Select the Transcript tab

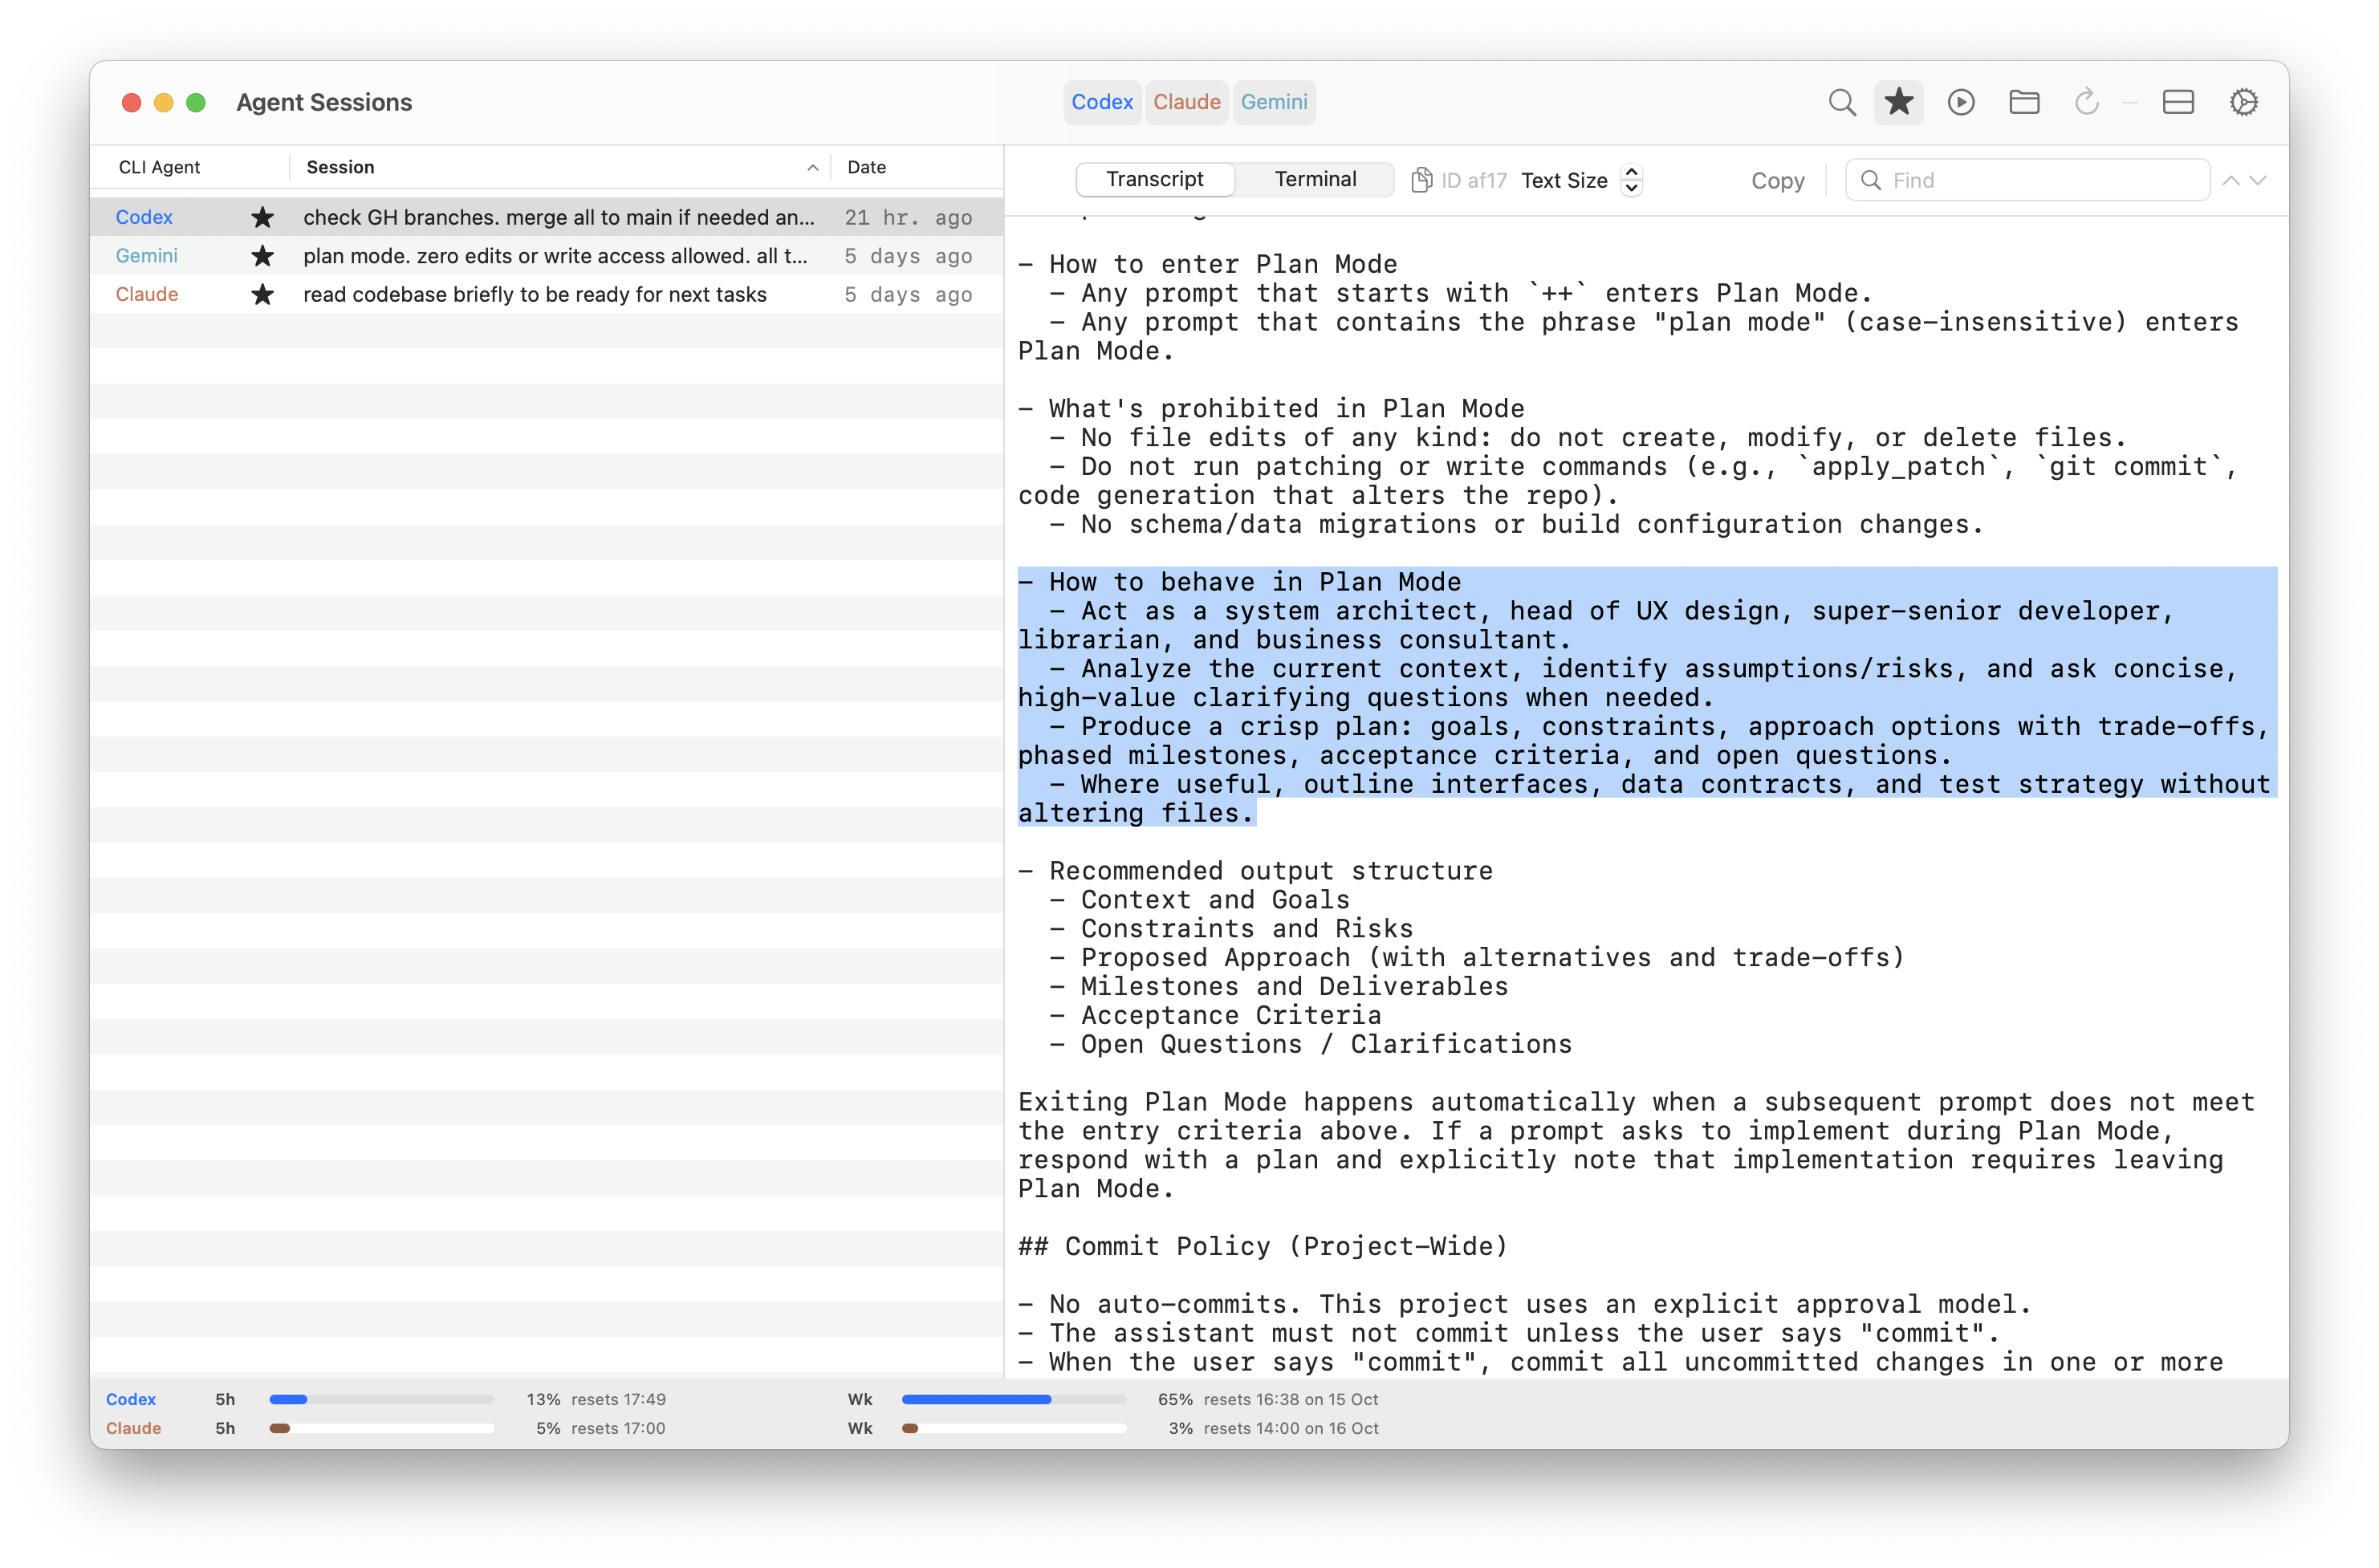(x=1155, y=179)
